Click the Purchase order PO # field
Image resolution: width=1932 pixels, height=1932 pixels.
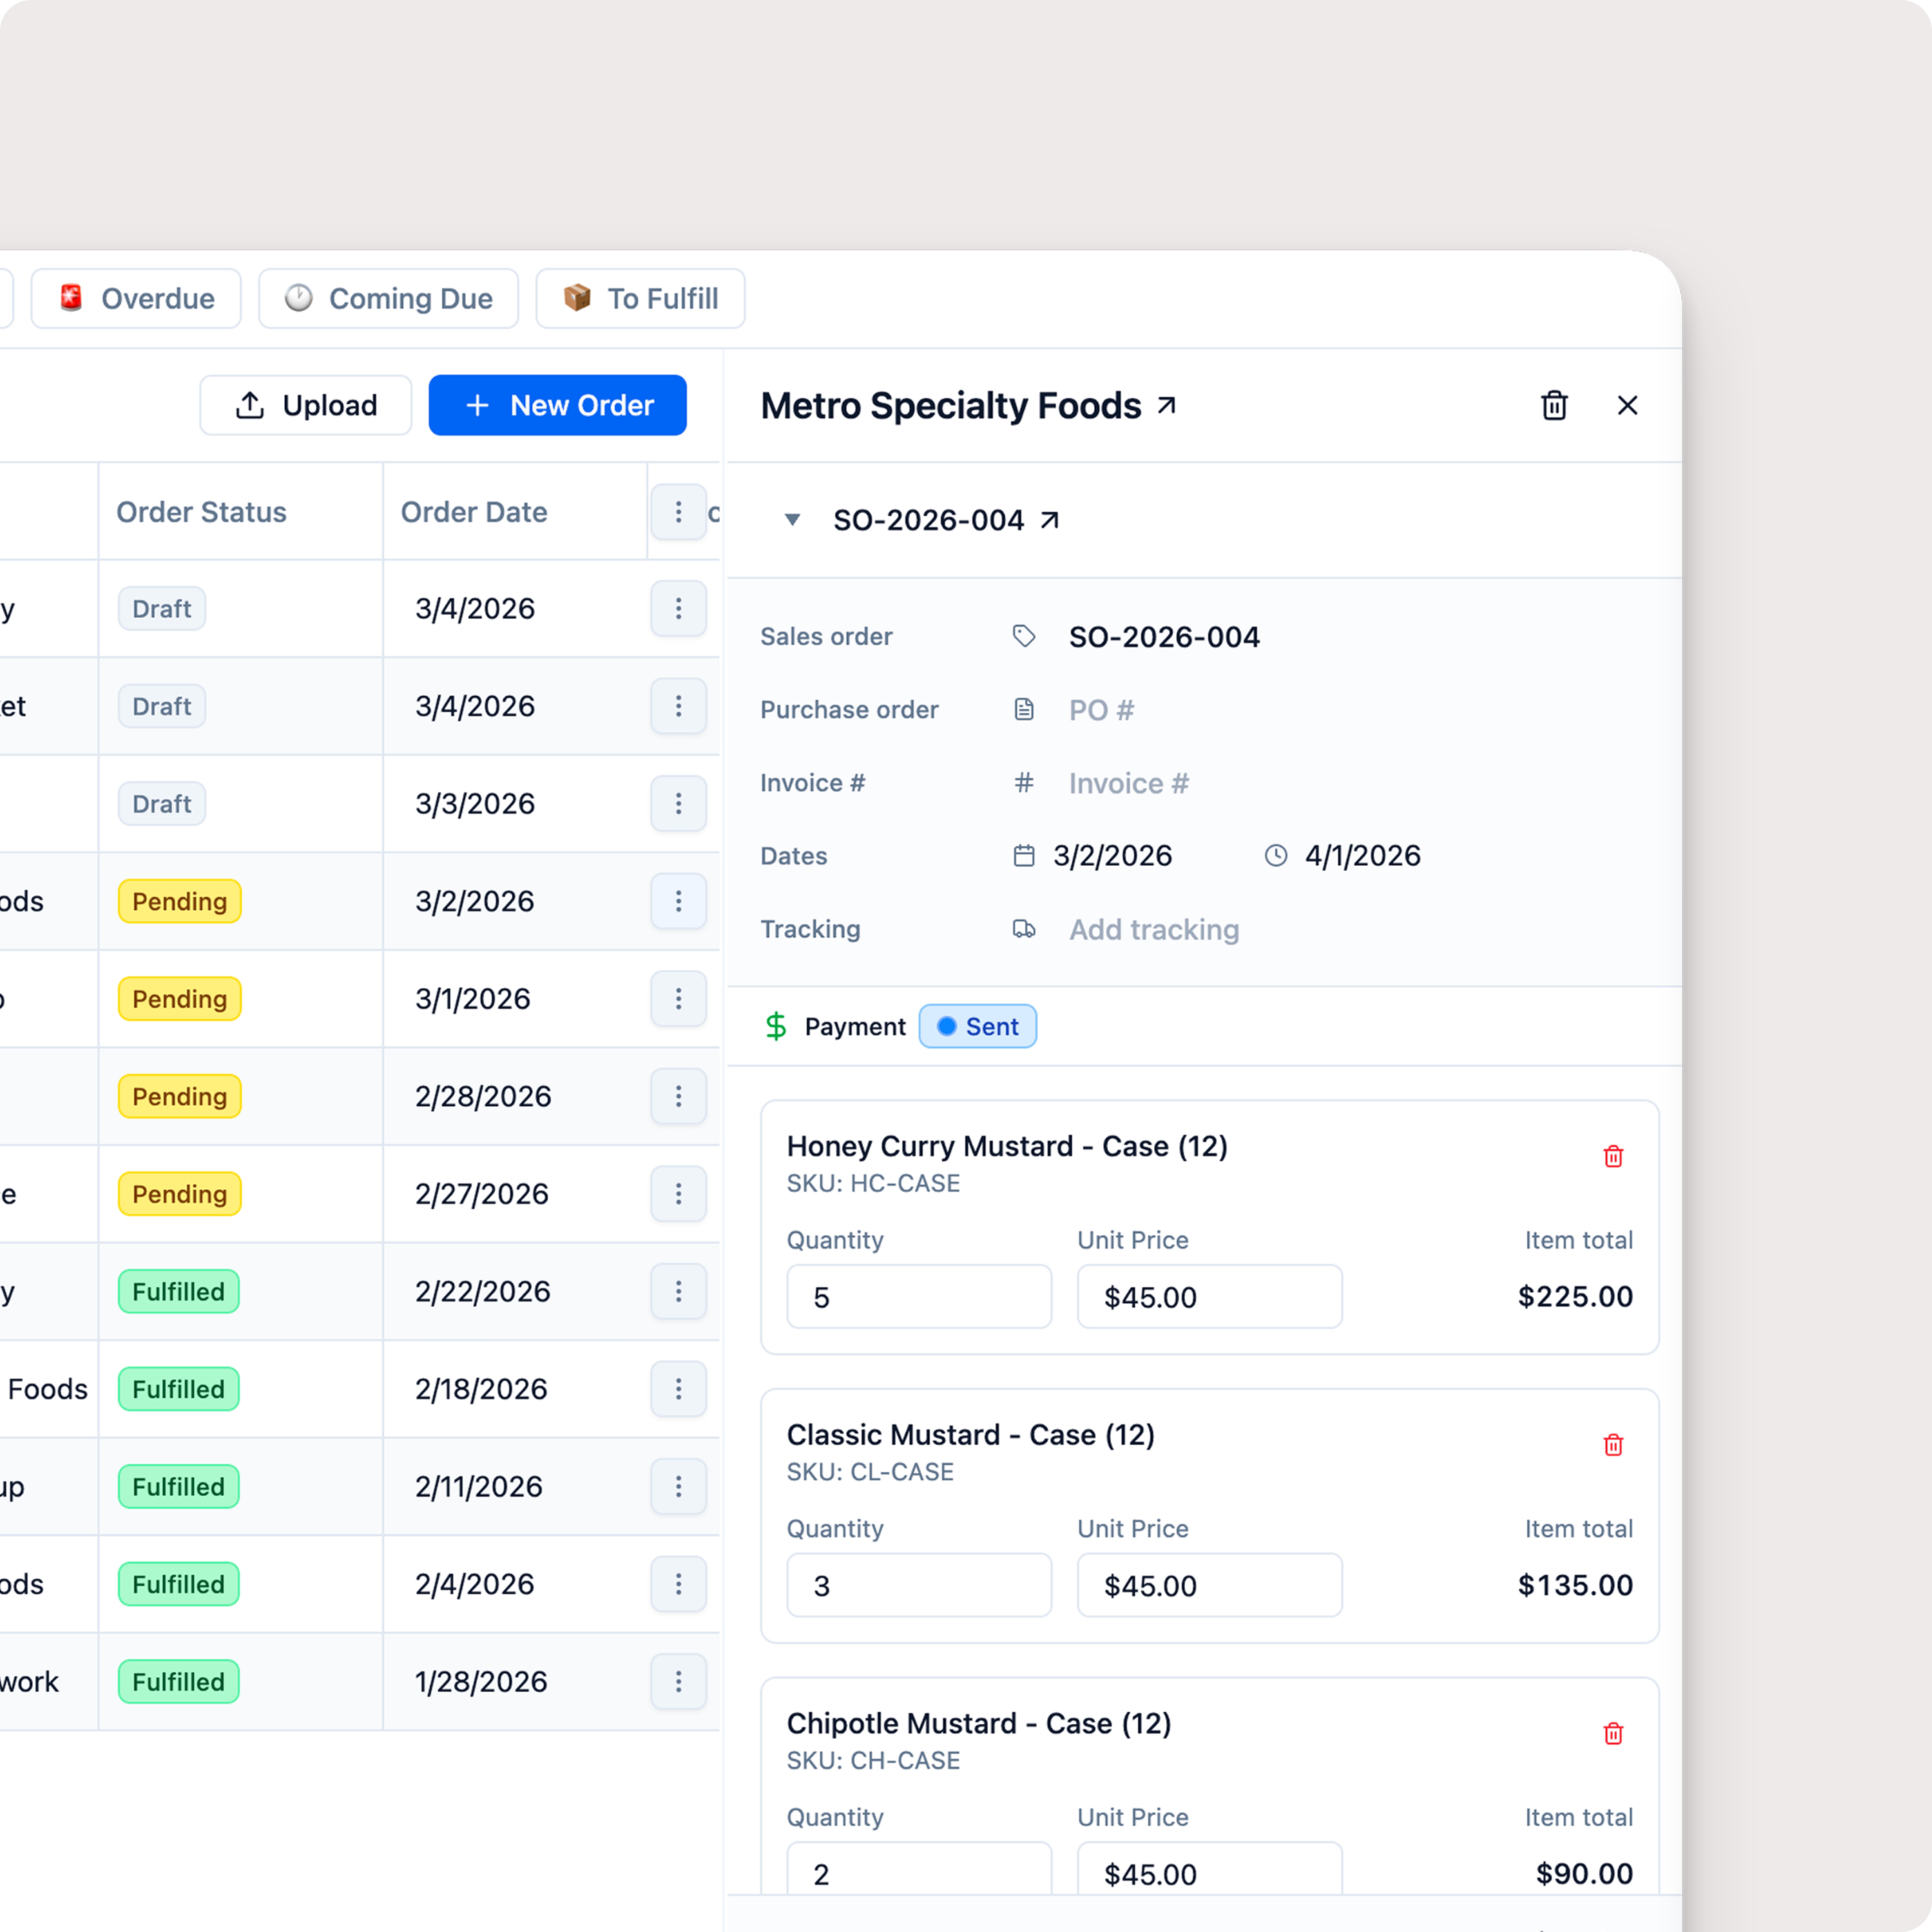click(x=1101, y=710)
